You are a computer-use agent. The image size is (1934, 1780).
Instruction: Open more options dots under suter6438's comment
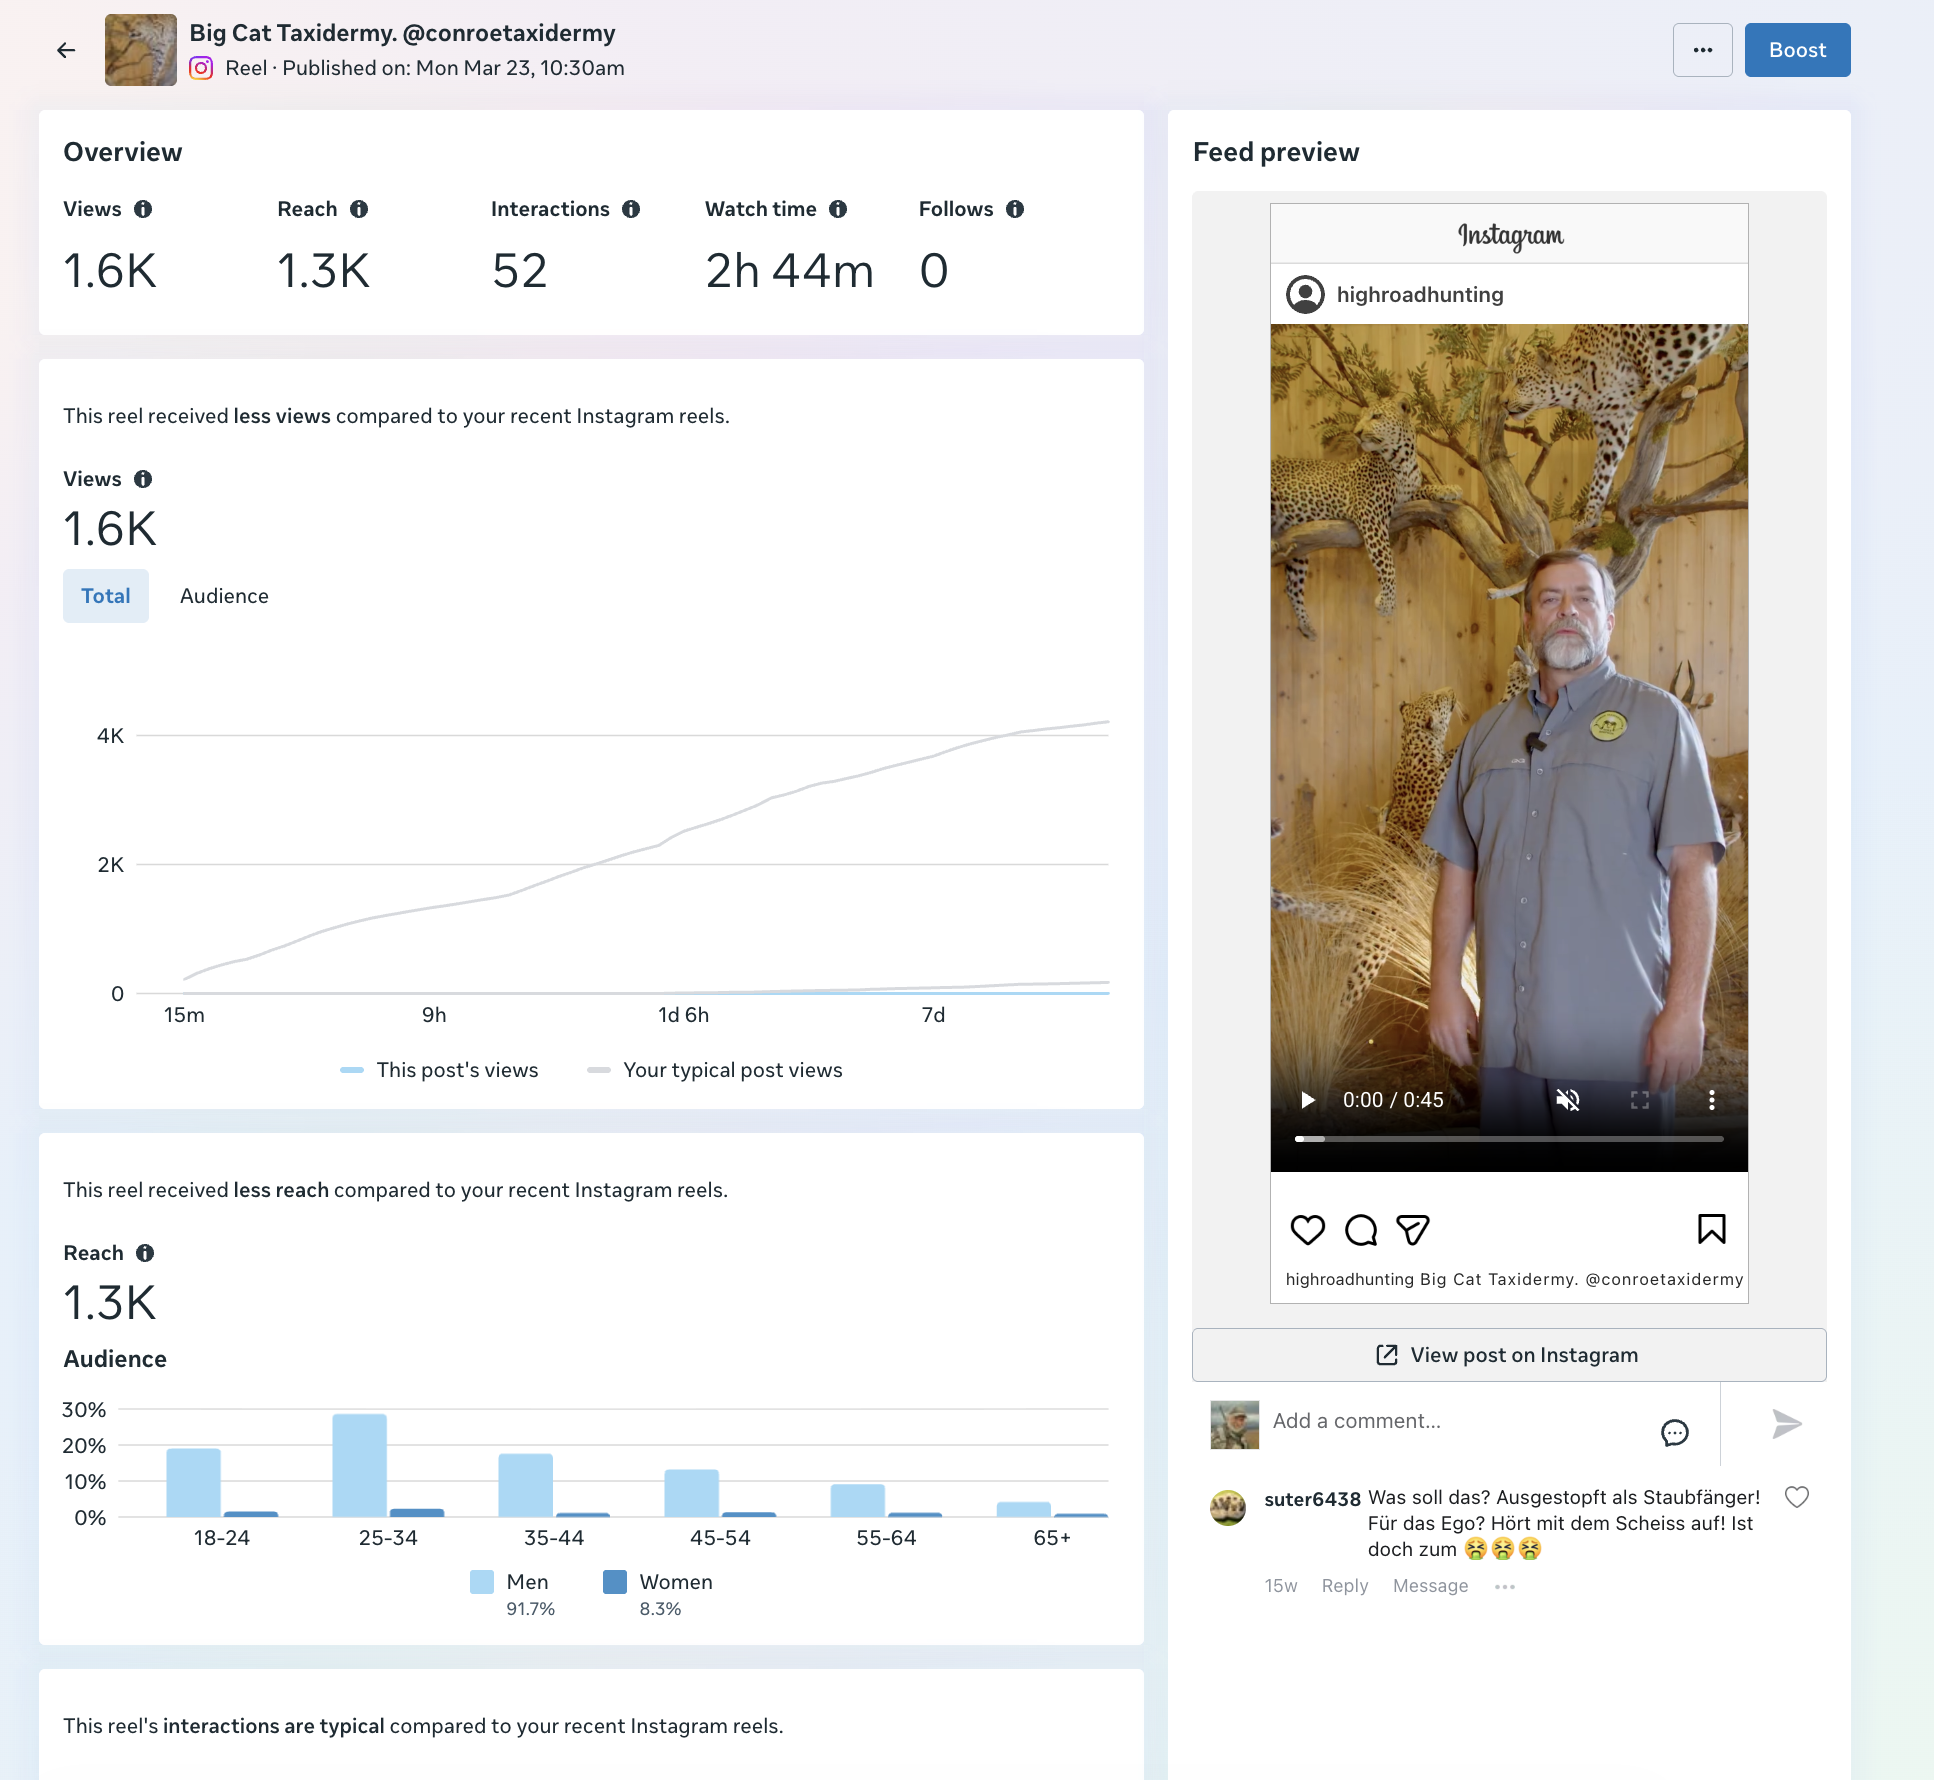point(1505,1587)
